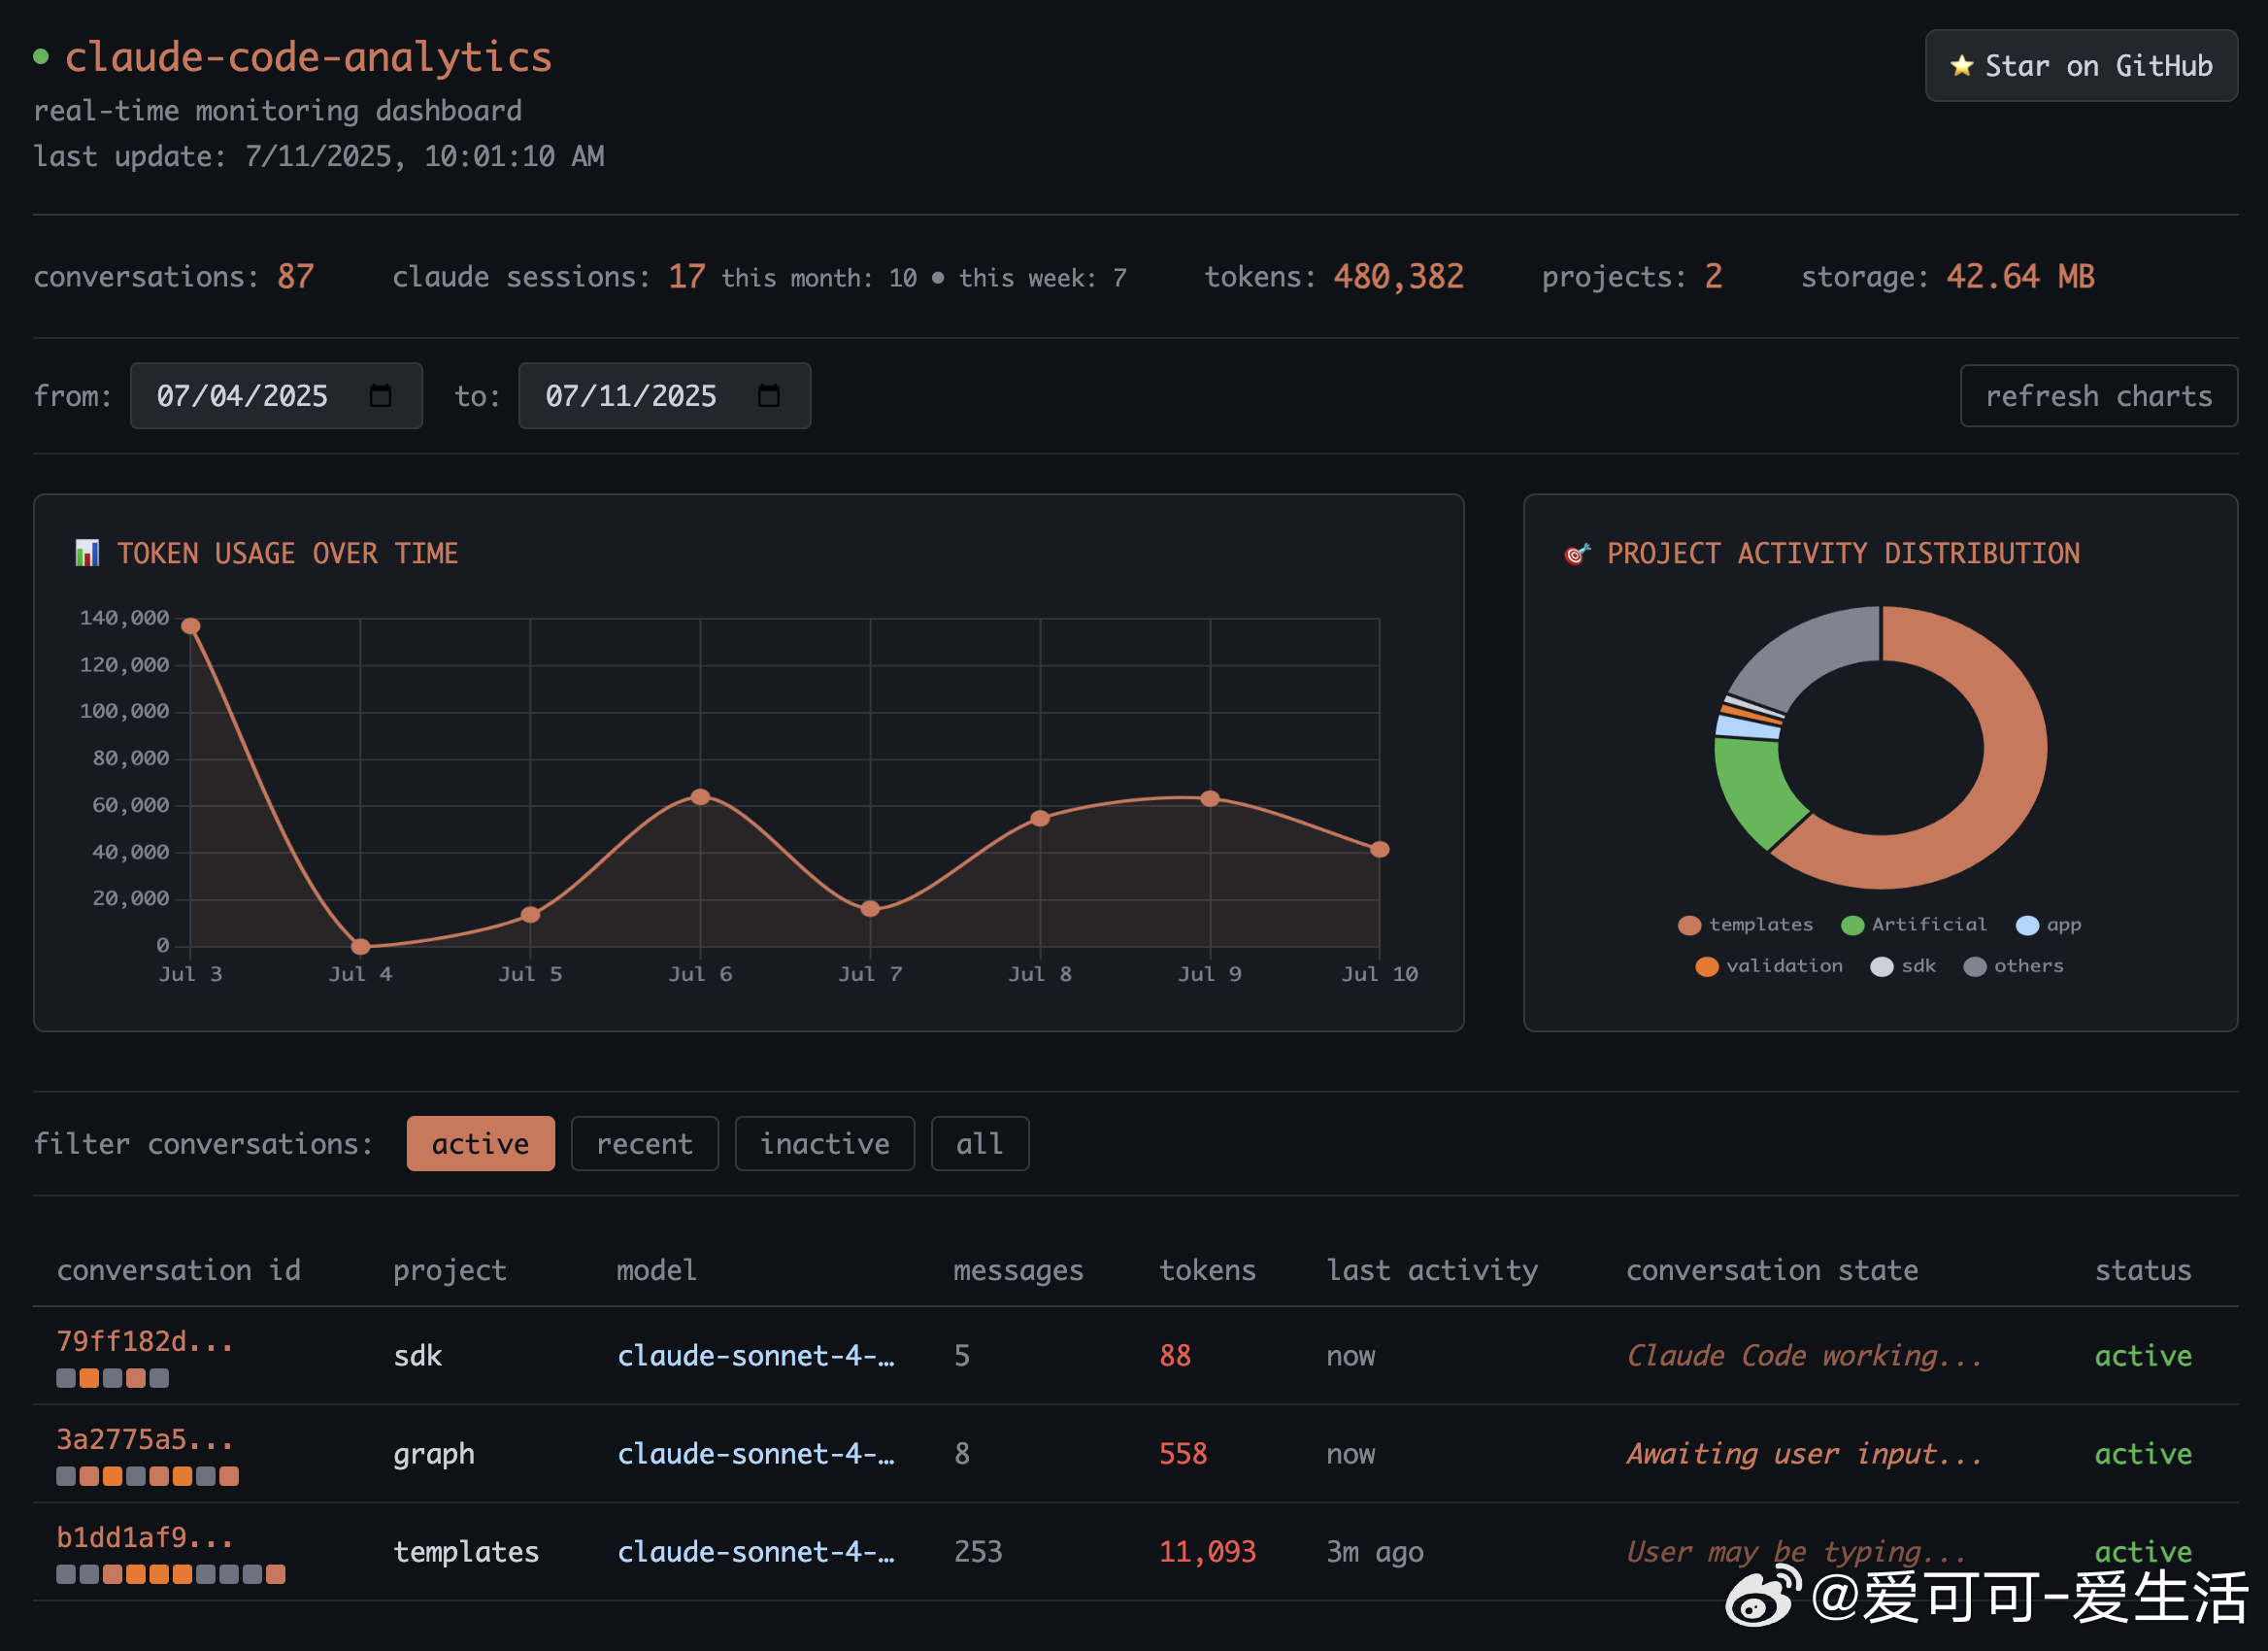Click the tokens column header
2268x1651 pixels.
click(1207, 1270)
